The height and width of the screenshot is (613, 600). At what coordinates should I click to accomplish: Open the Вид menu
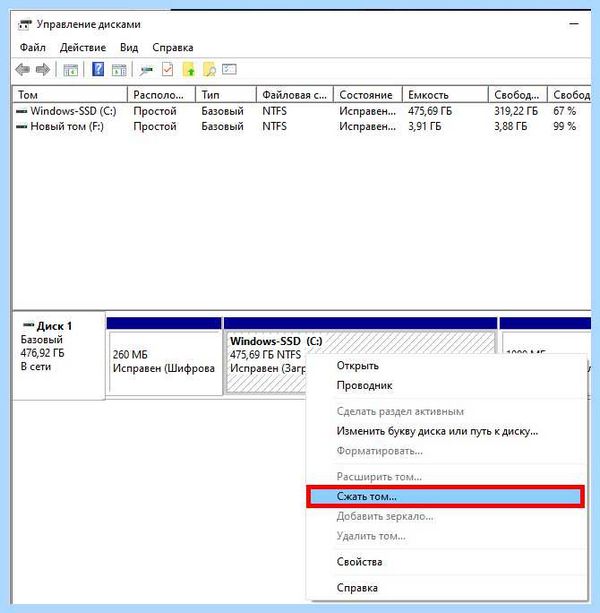pos(129,47)
